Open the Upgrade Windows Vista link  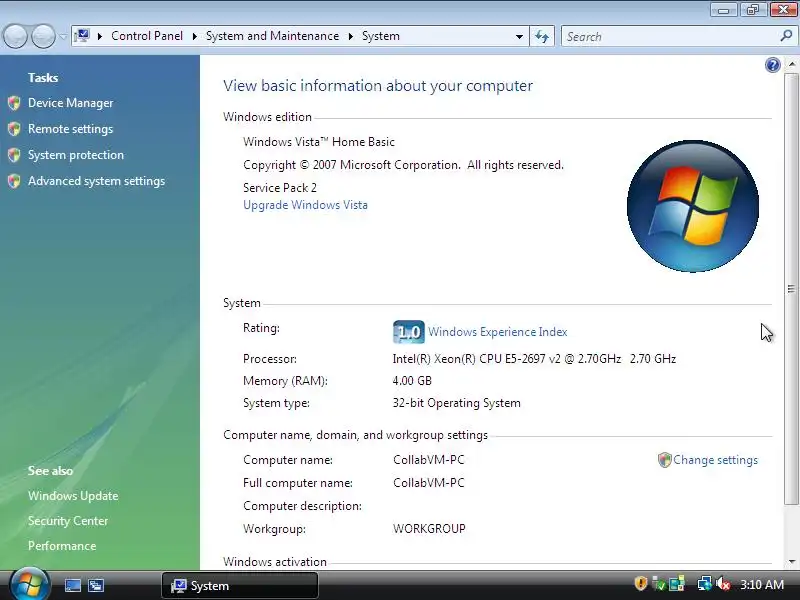[305, 205]
